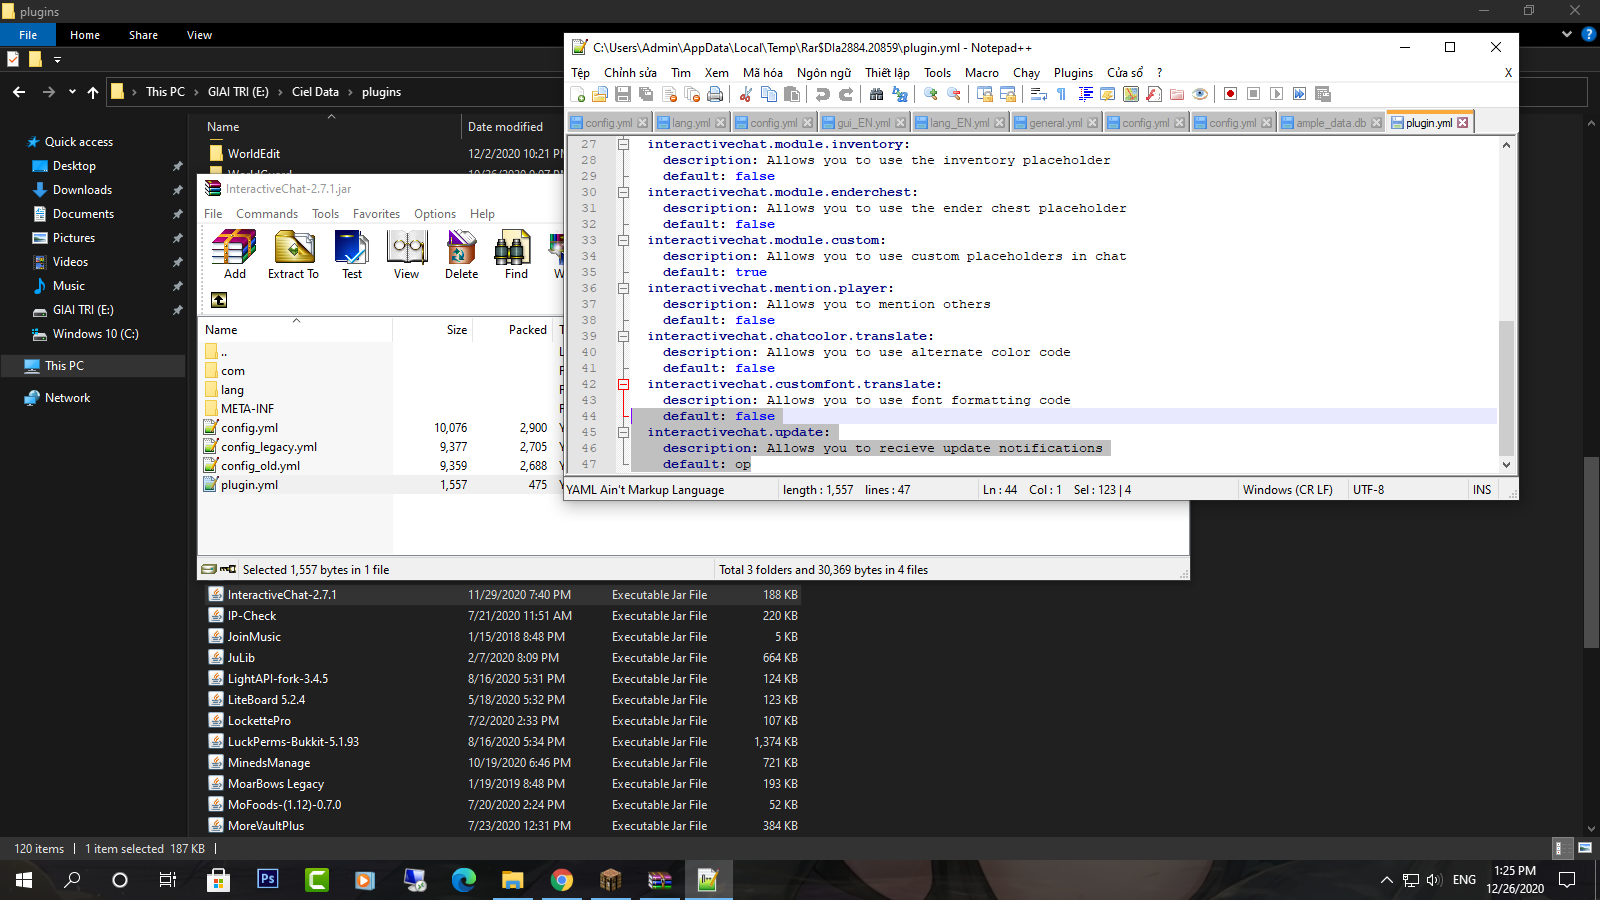
Task: Toggle Word Wrap in the Notepad++ toolbar
Action: click(1039, 94)
